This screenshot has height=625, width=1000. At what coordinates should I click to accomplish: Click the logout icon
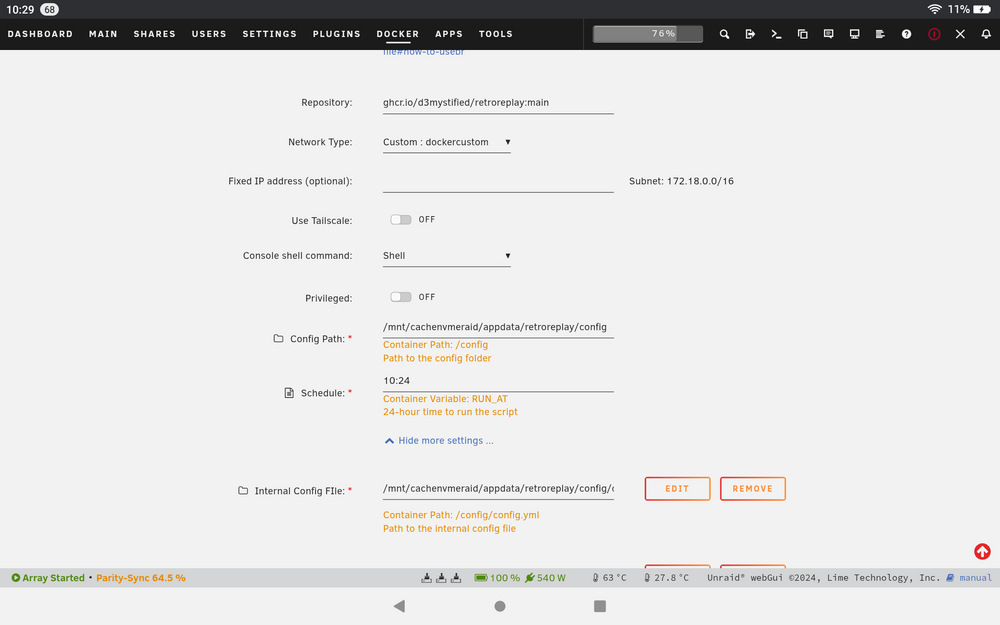point(750,34)
